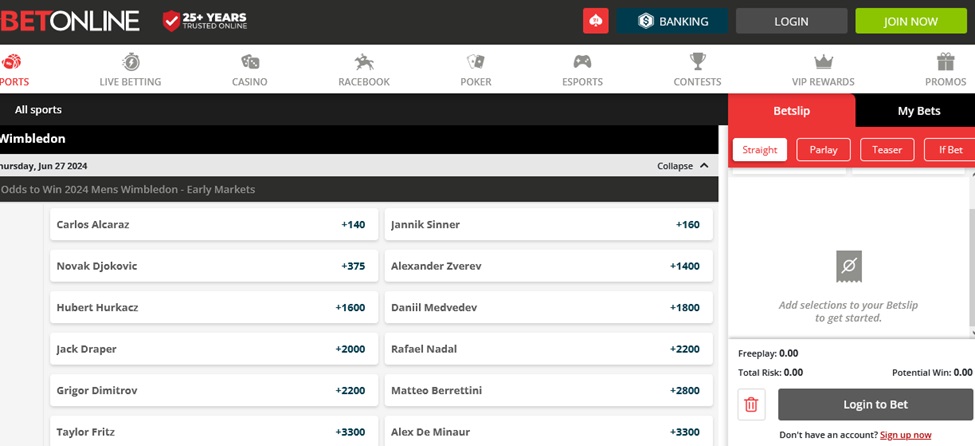Select the Teaser bet type

[x=887, y=150]
